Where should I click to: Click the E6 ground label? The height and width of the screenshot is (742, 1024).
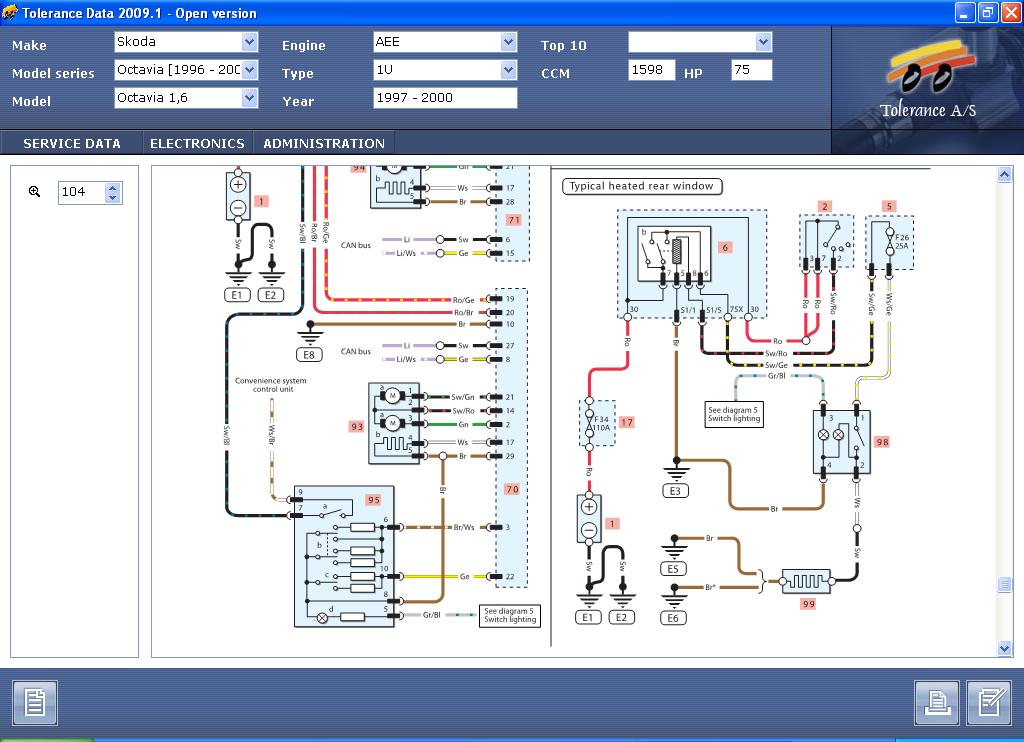(673, 618)
